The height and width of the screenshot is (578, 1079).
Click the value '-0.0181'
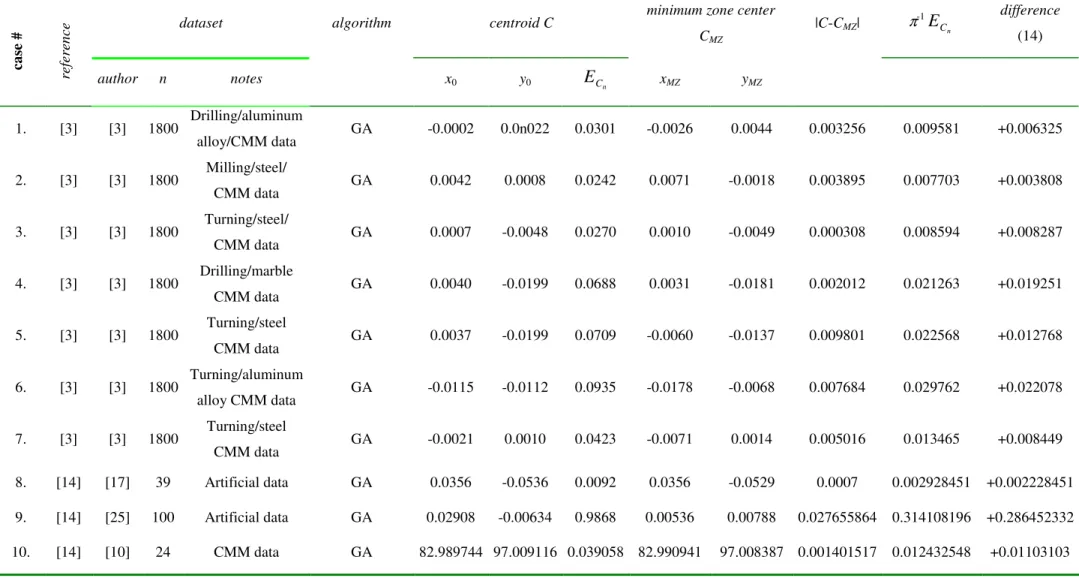[751, 284]
